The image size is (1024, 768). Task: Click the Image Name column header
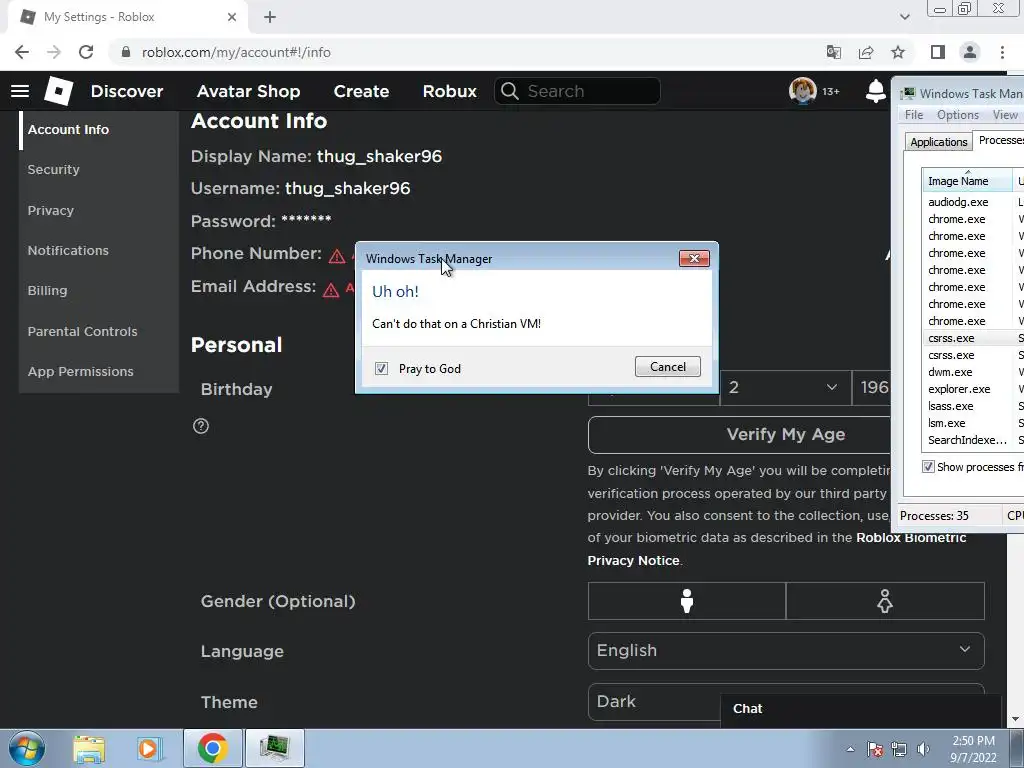pos(967,180)
